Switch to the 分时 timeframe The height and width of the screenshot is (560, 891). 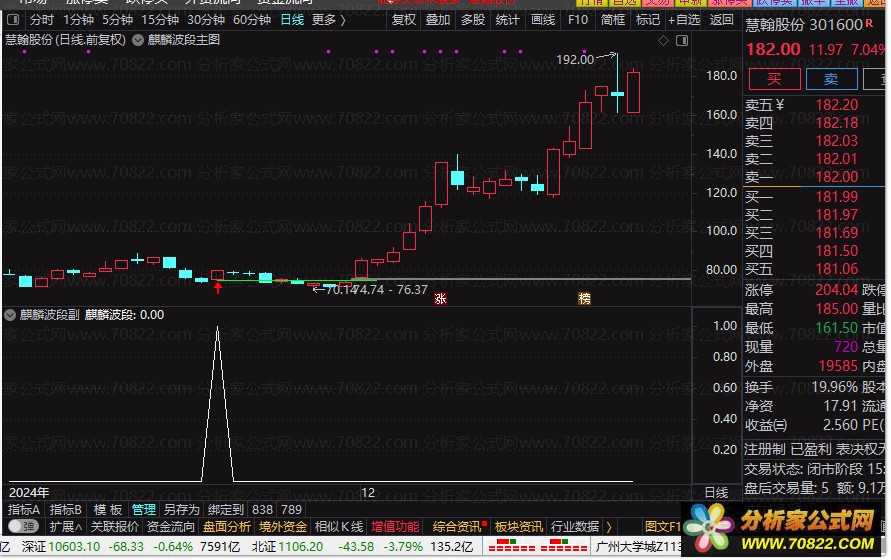[x=41, y=20]
